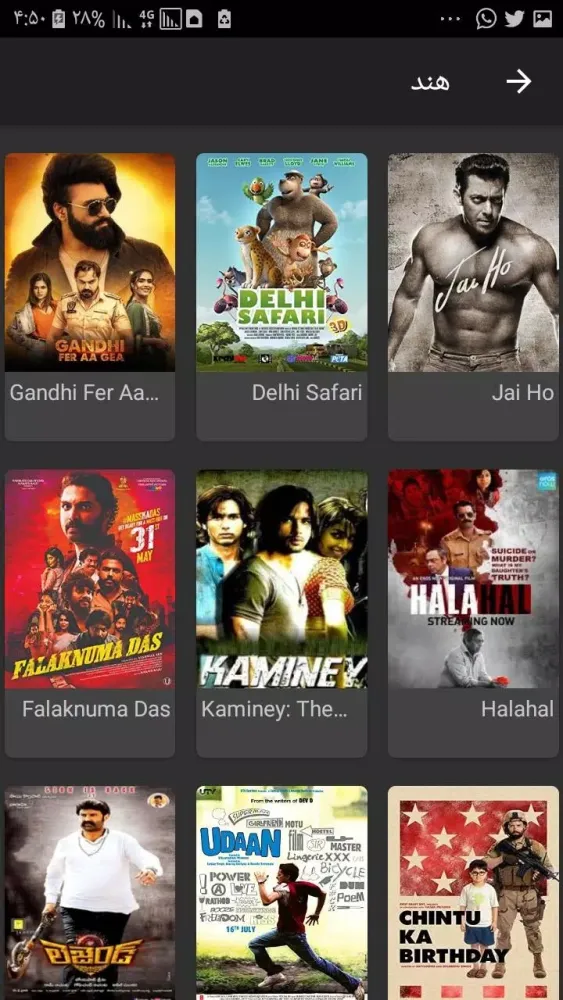This screenshot has width=563, height=1000.
Task: Open the Jai Ho movie poster
Action: click(473, 262)
